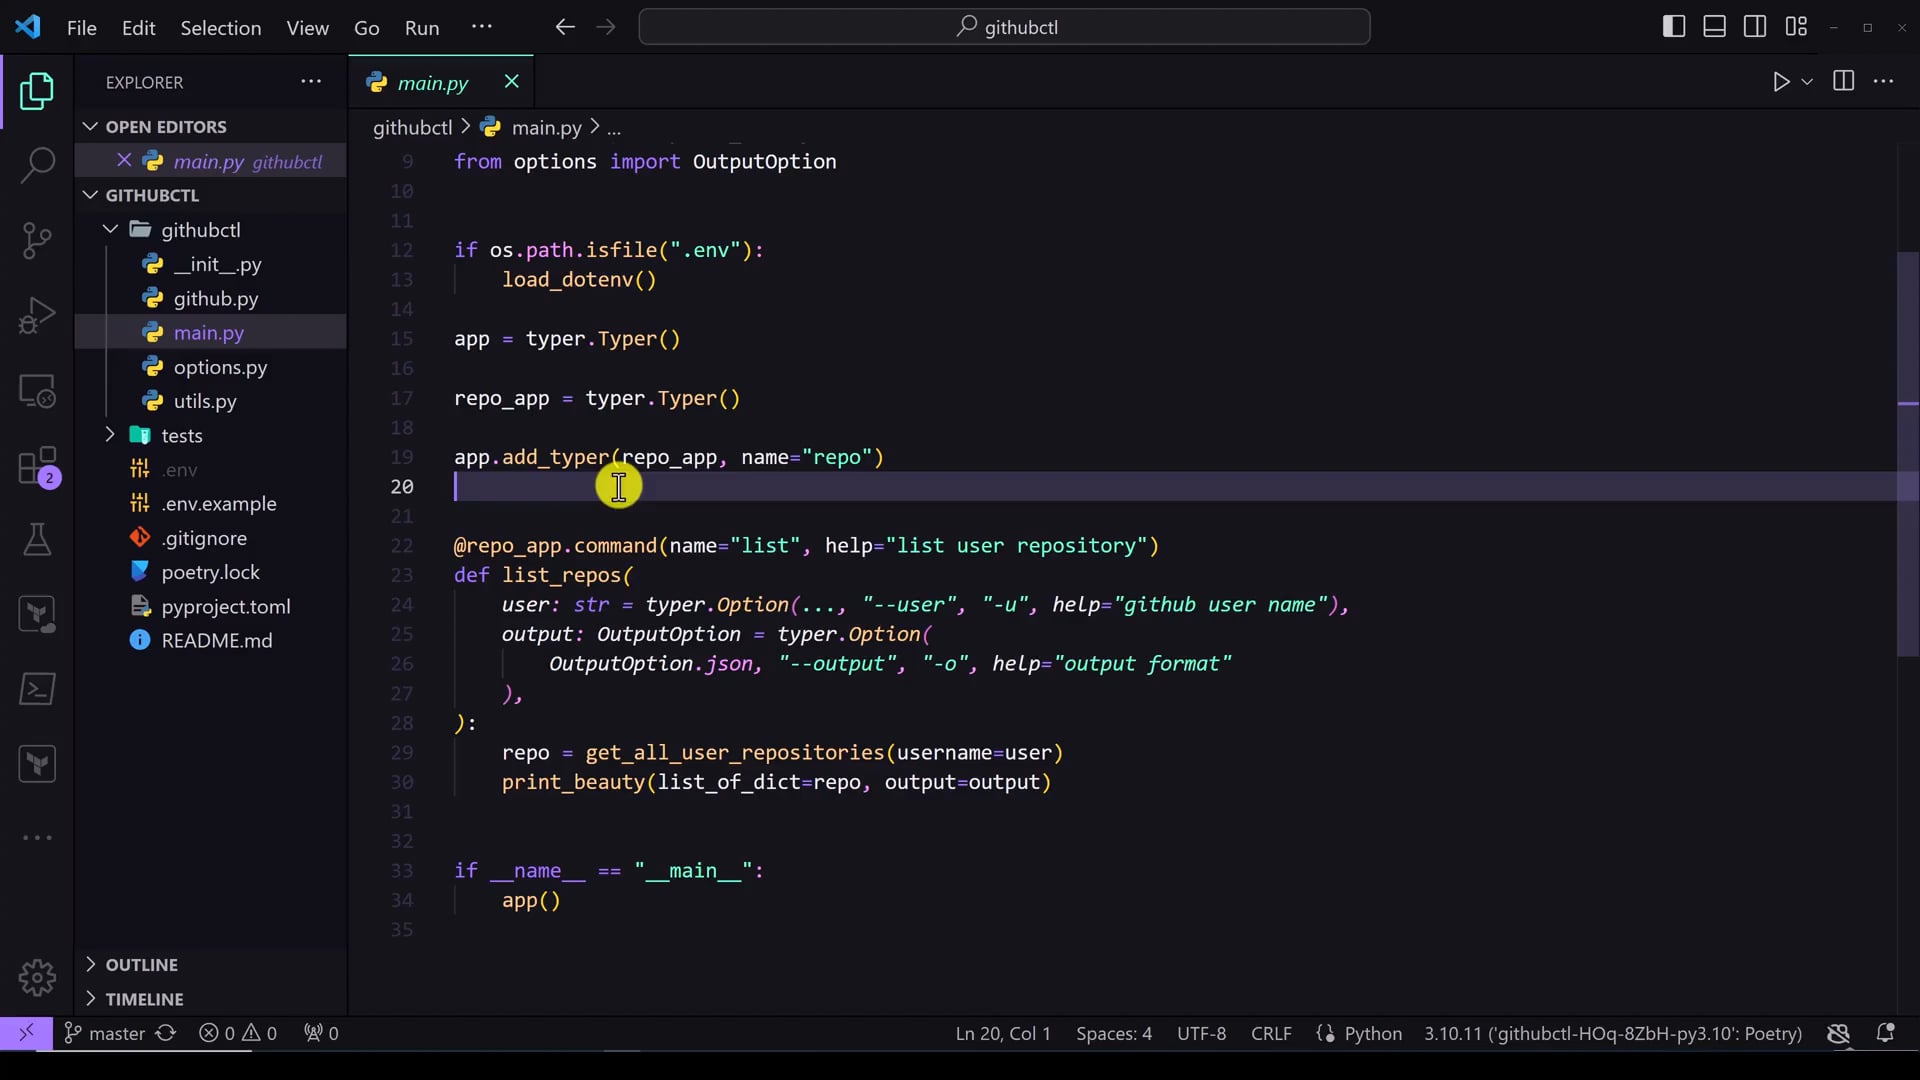This screenshot has height=1080, width=1920.
Task: Open the Manage gear settings icon
Action: coord(37,977)
